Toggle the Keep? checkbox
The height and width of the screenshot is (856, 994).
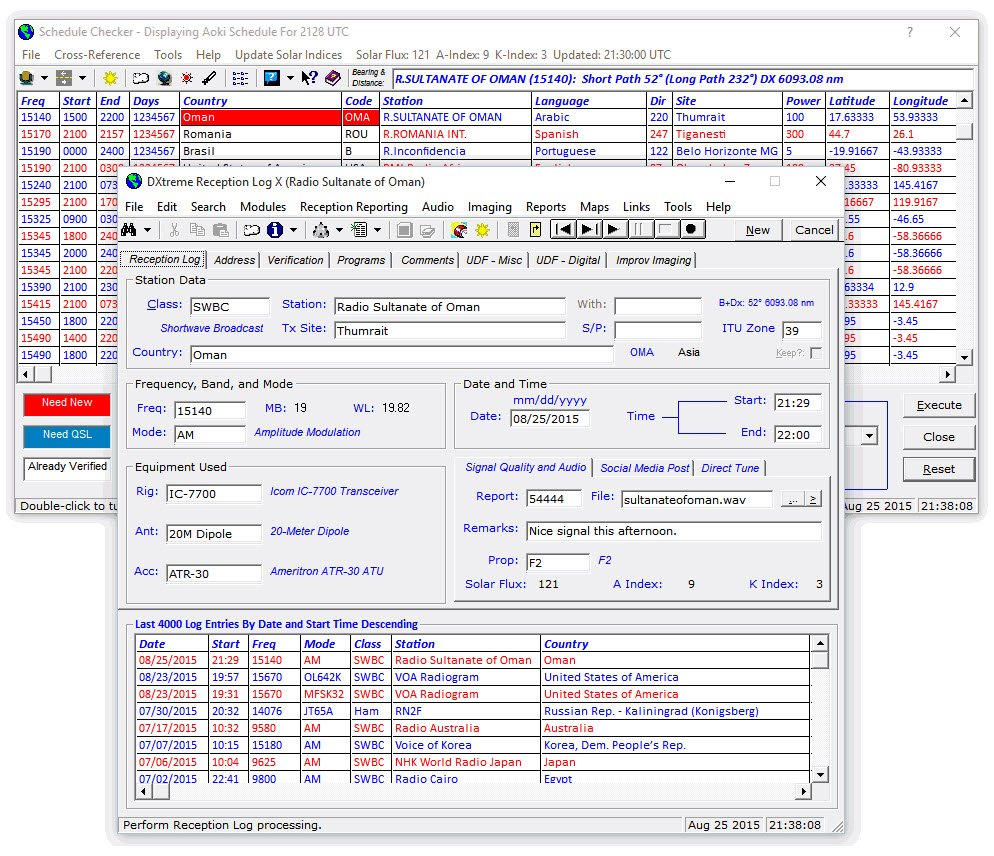tap(816, 353)
